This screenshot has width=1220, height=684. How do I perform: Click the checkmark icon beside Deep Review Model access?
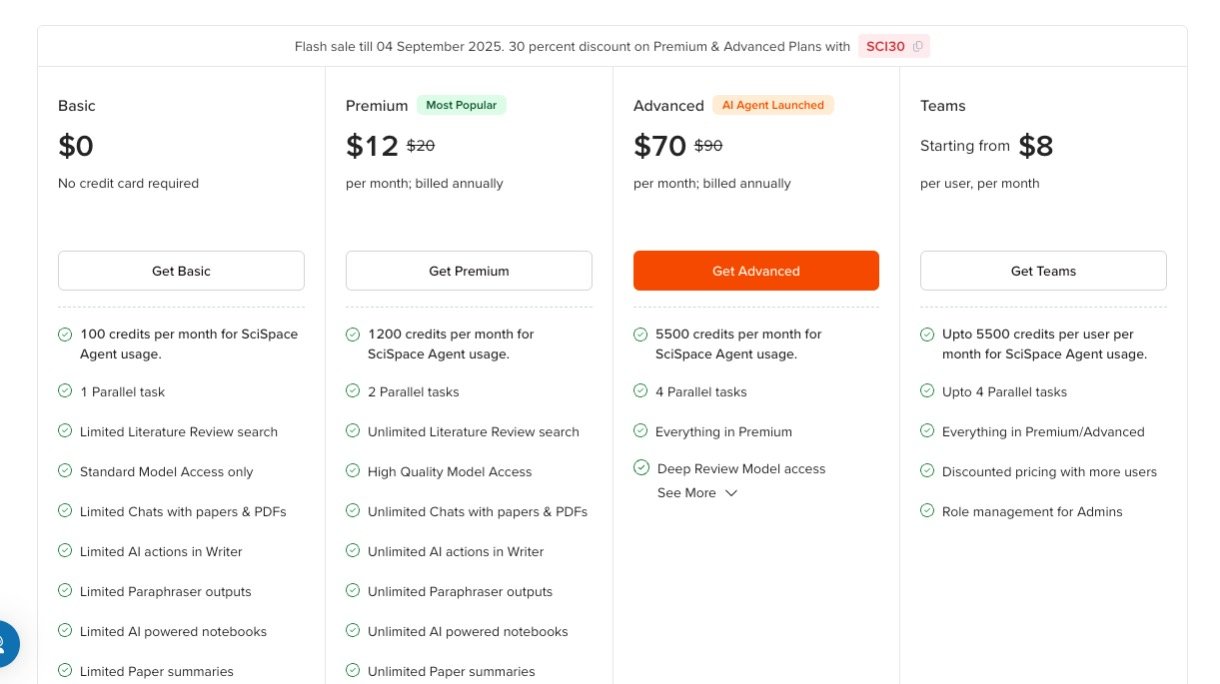642,467
